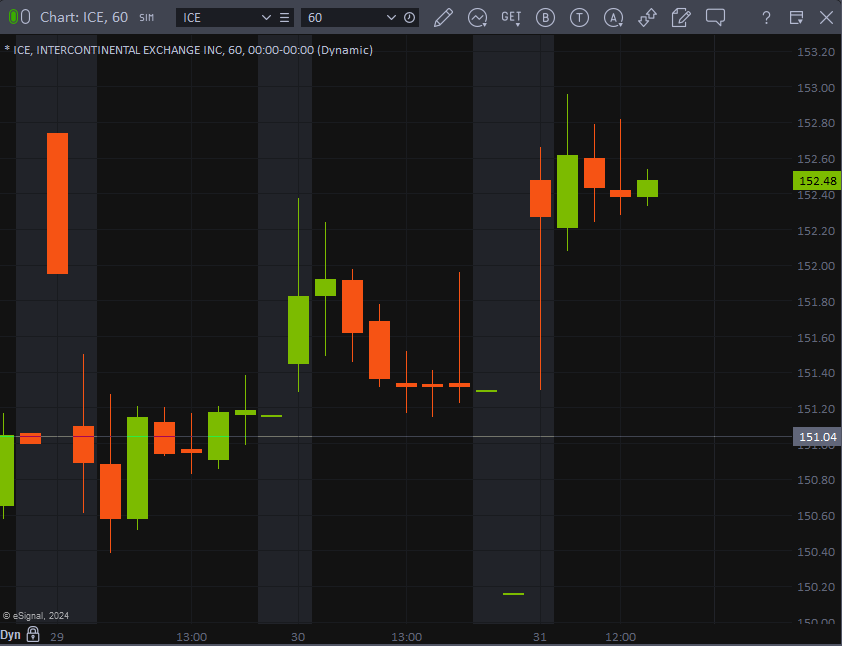
Task: Click the eSignal 2024 copyright text
Action: 36,615
